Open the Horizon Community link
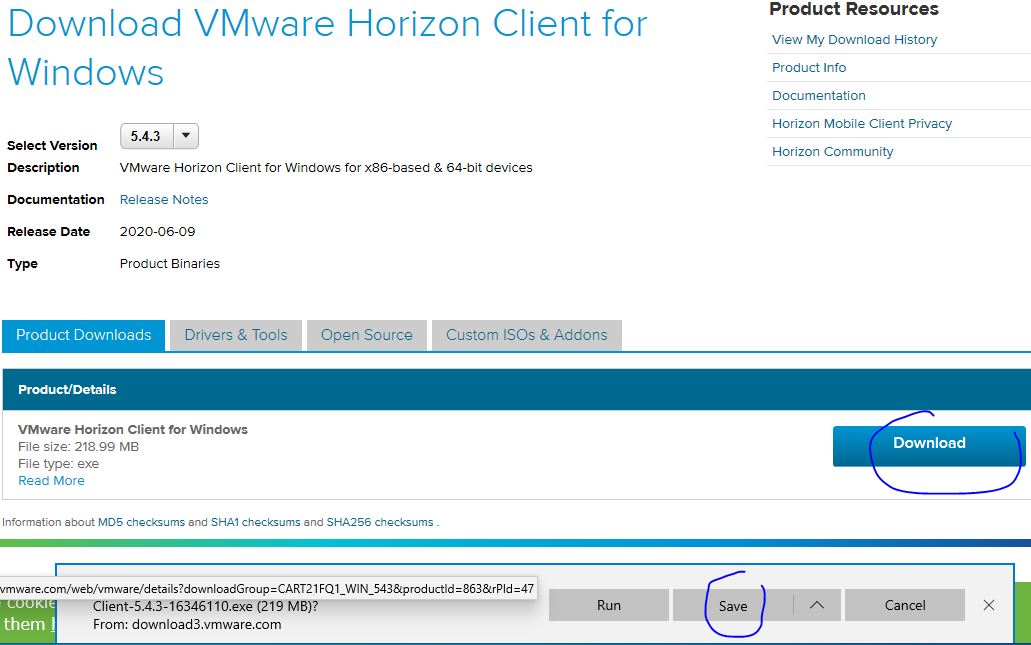Viewport: 1031px width, 645px height. (x=832, y=152)
